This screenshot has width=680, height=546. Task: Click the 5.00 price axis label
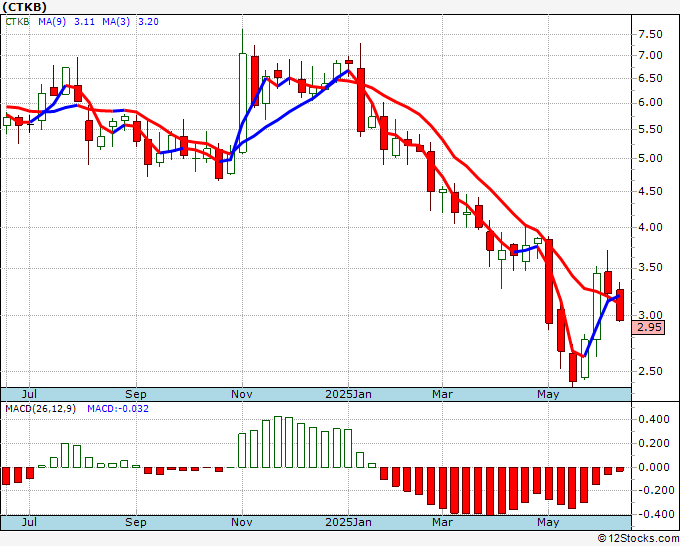click(650, 158)
